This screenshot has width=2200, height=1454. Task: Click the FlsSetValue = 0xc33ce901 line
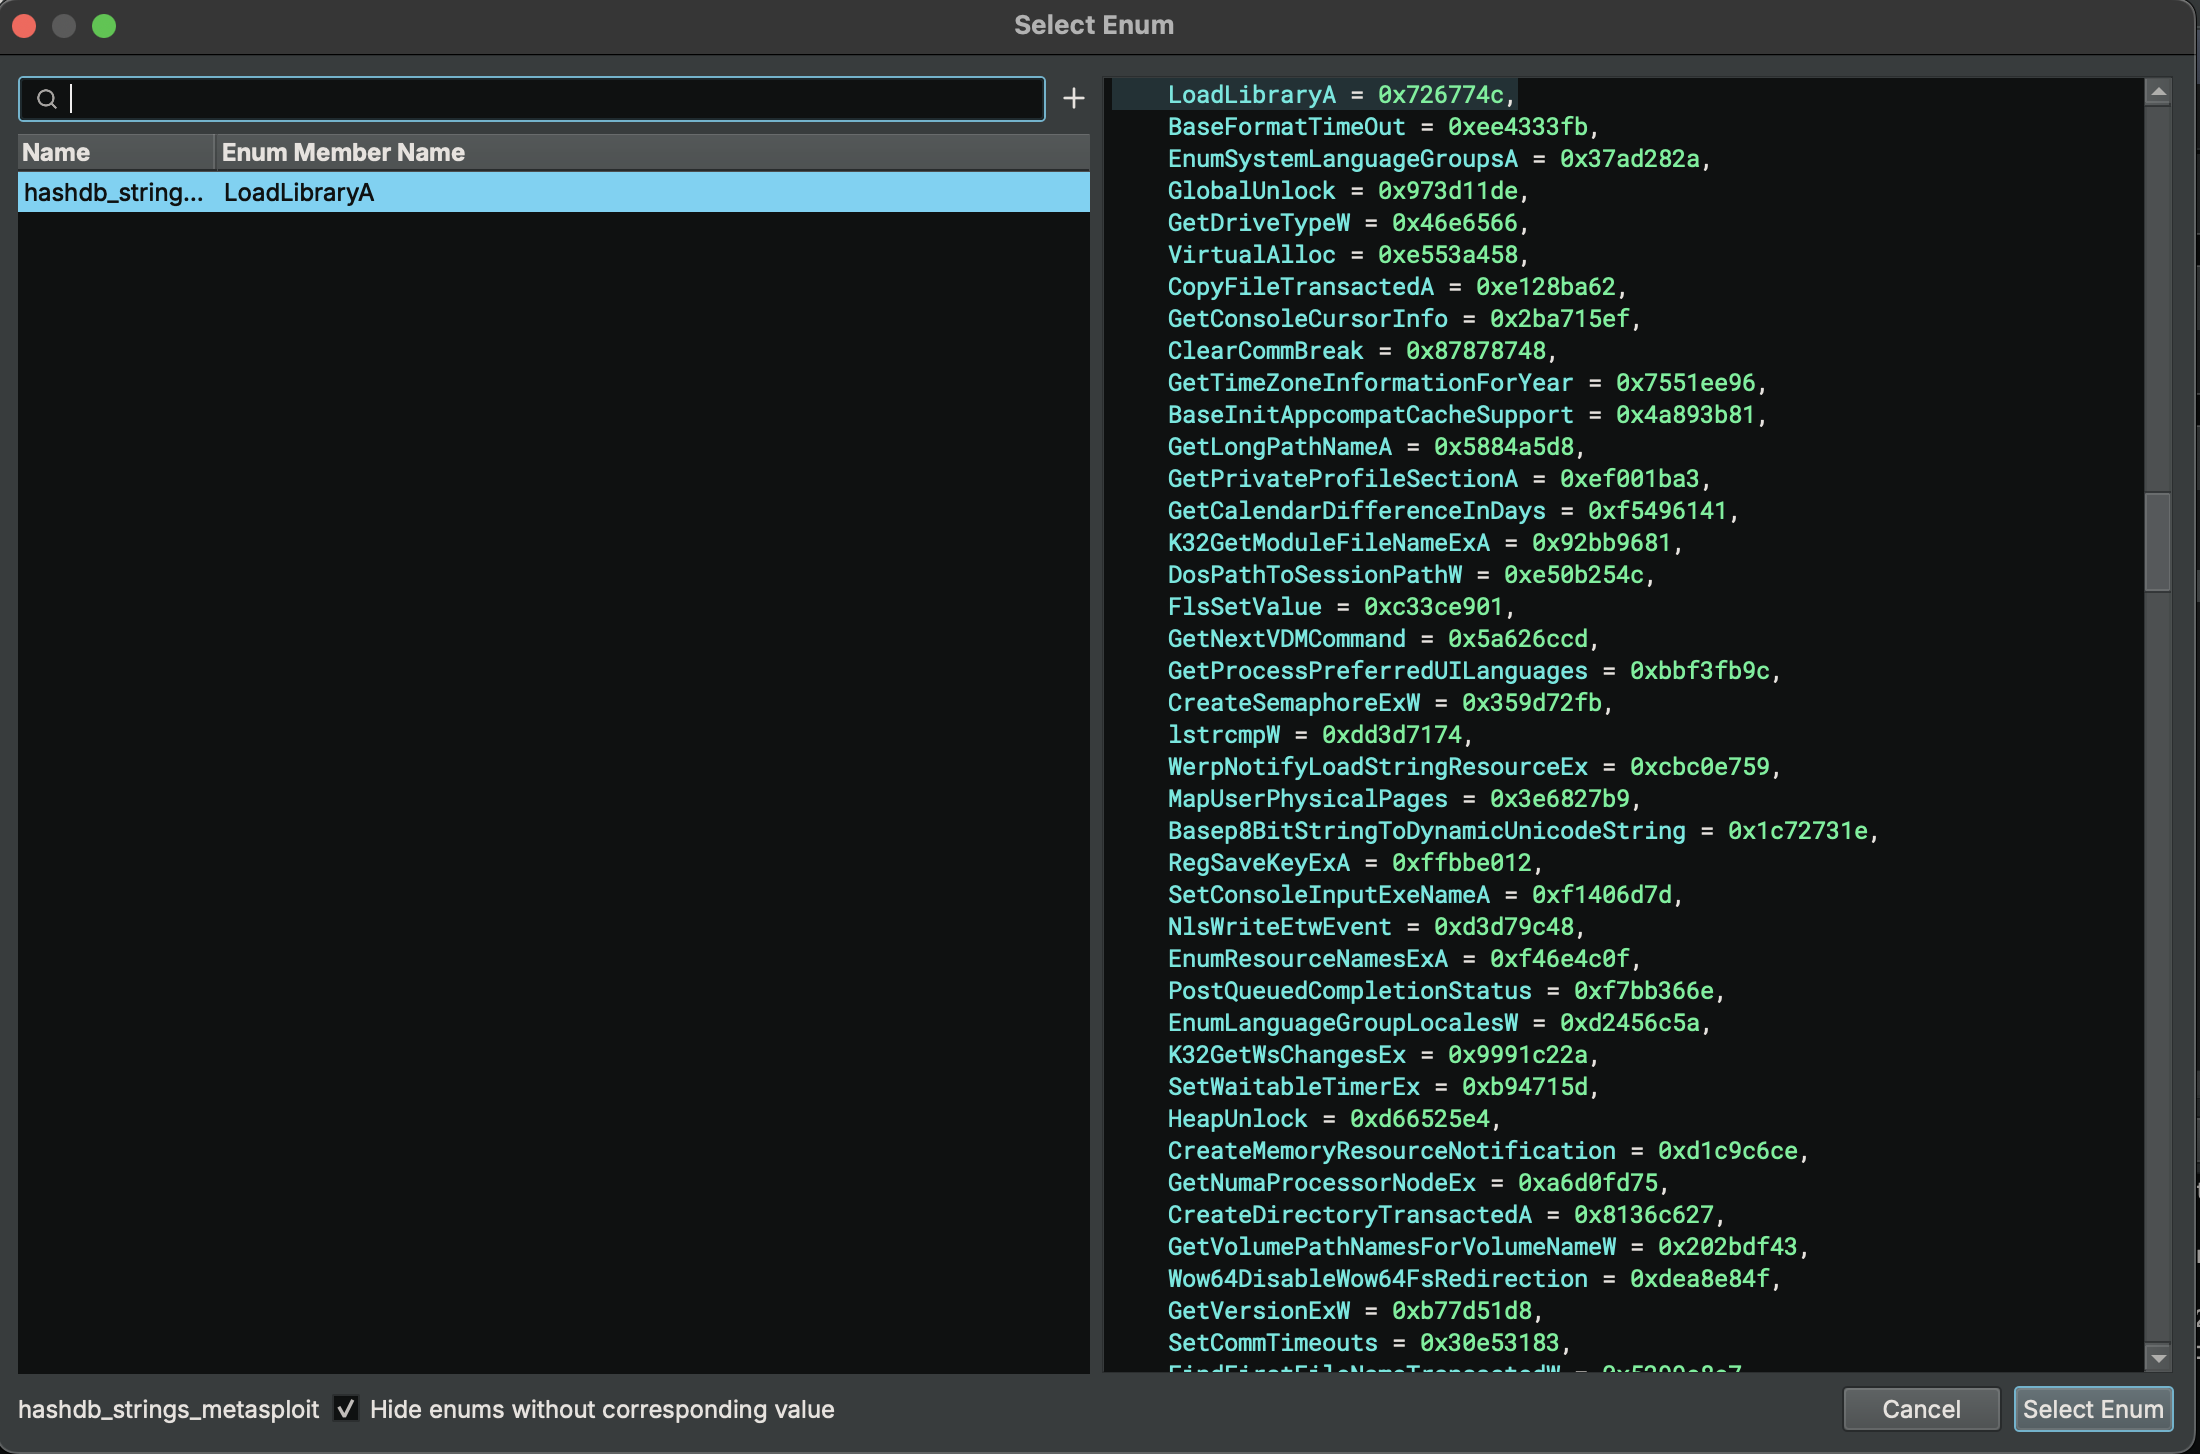(1341, 607)
